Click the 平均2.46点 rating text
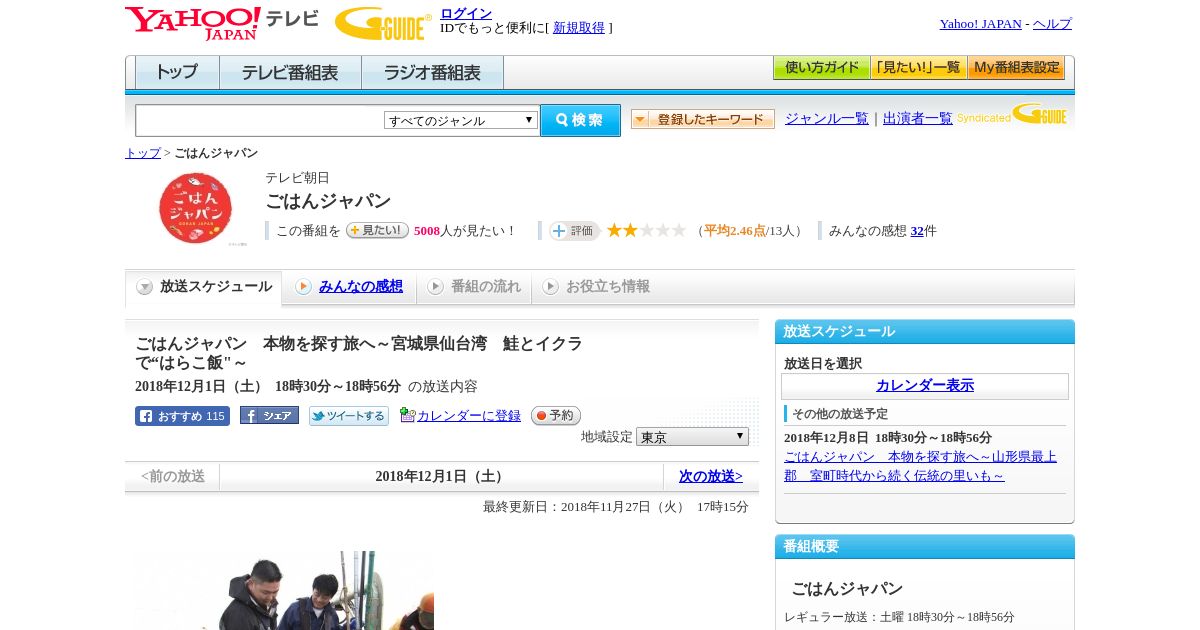The width and height of the screenshot is (1200, 630). [x=735, y=231]
